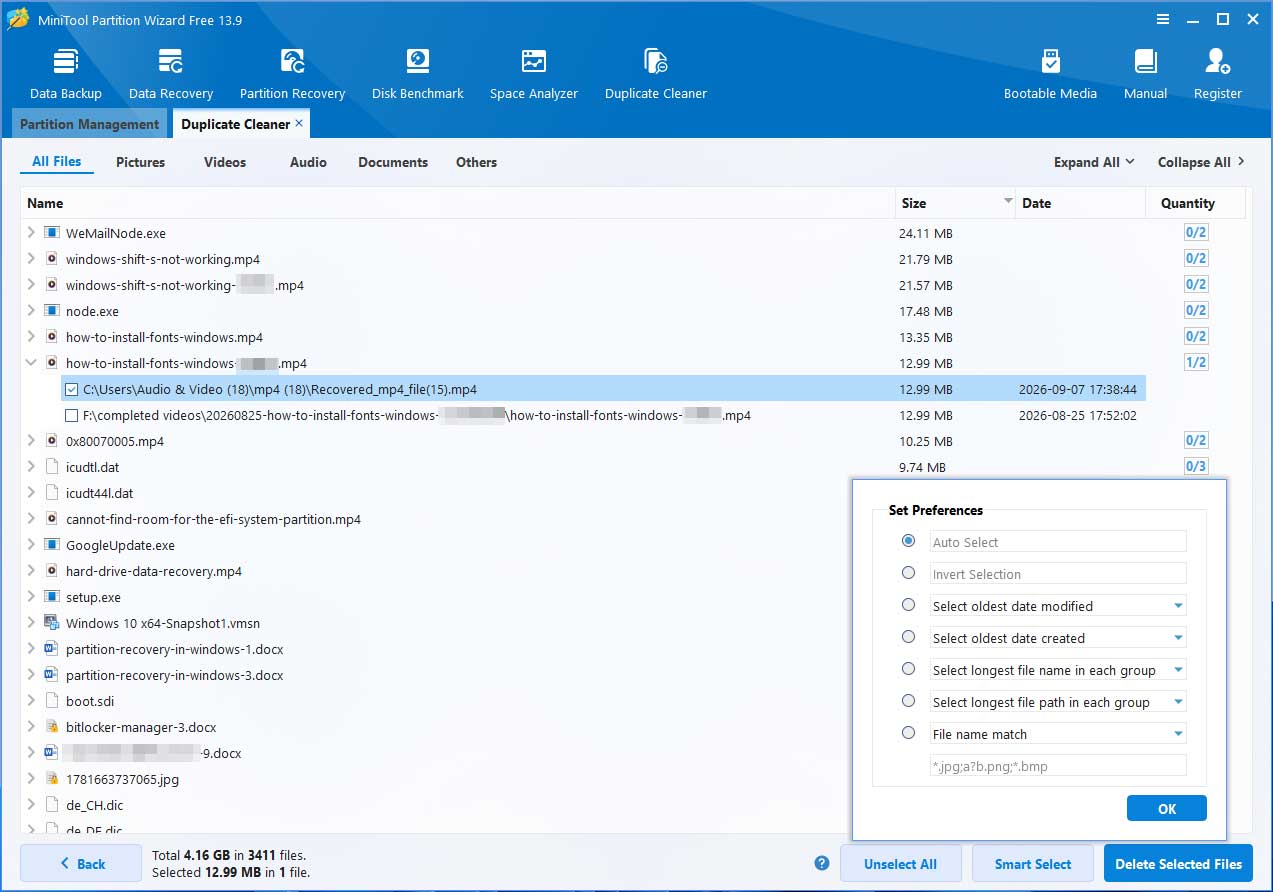Screen dimensions: 1273x892
Task: Click the setup.exe file icon
Action: pos(52,597)
